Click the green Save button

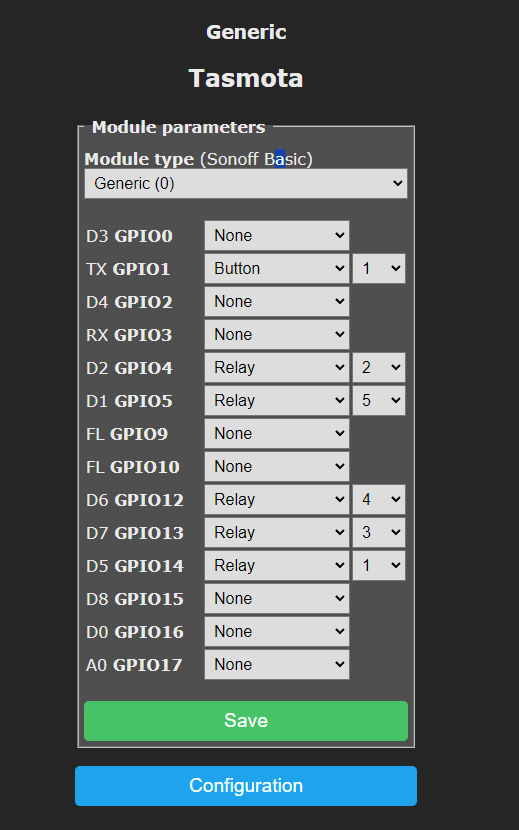tap(246, 721)
